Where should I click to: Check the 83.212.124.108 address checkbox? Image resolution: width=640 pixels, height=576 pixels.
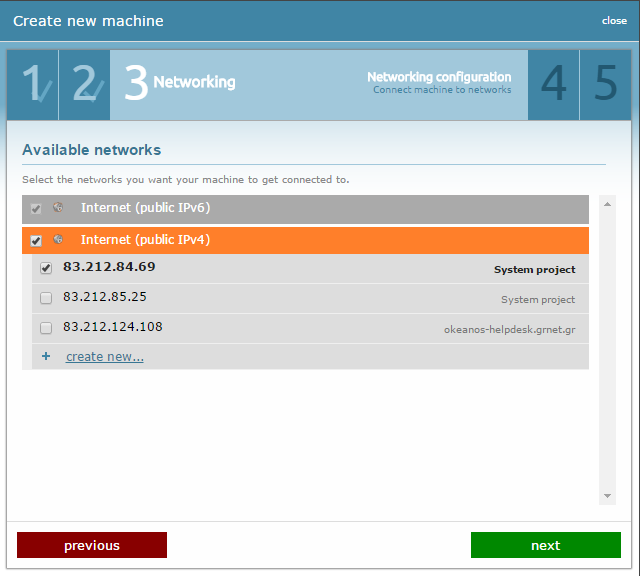[46, 327]
